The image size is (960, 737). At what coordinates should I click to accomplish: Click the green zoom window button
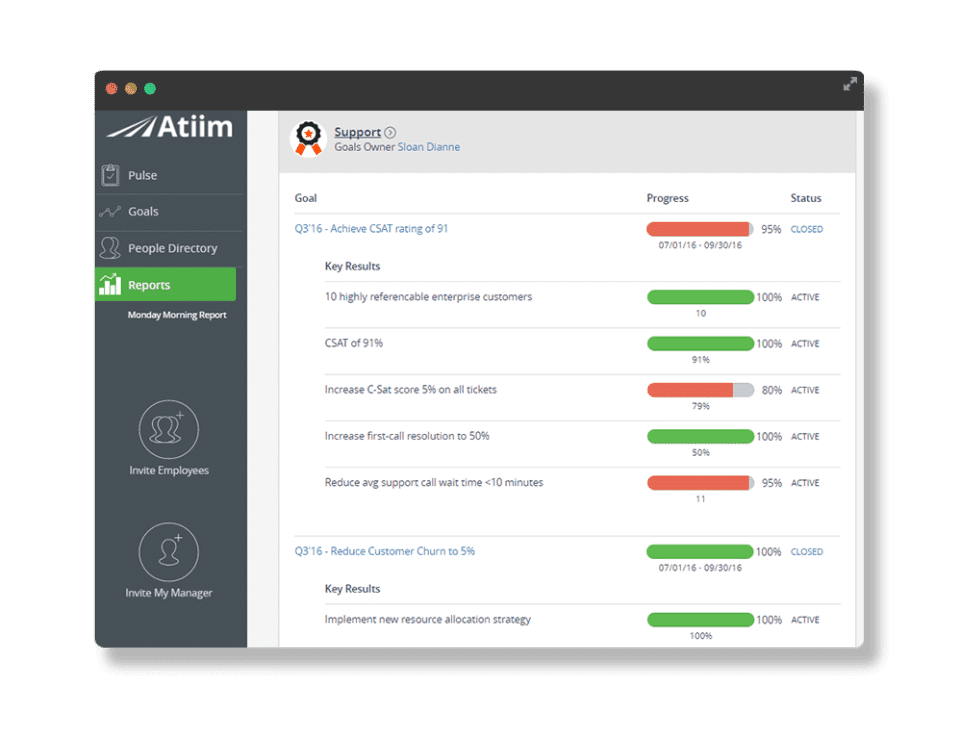[150, 89]
